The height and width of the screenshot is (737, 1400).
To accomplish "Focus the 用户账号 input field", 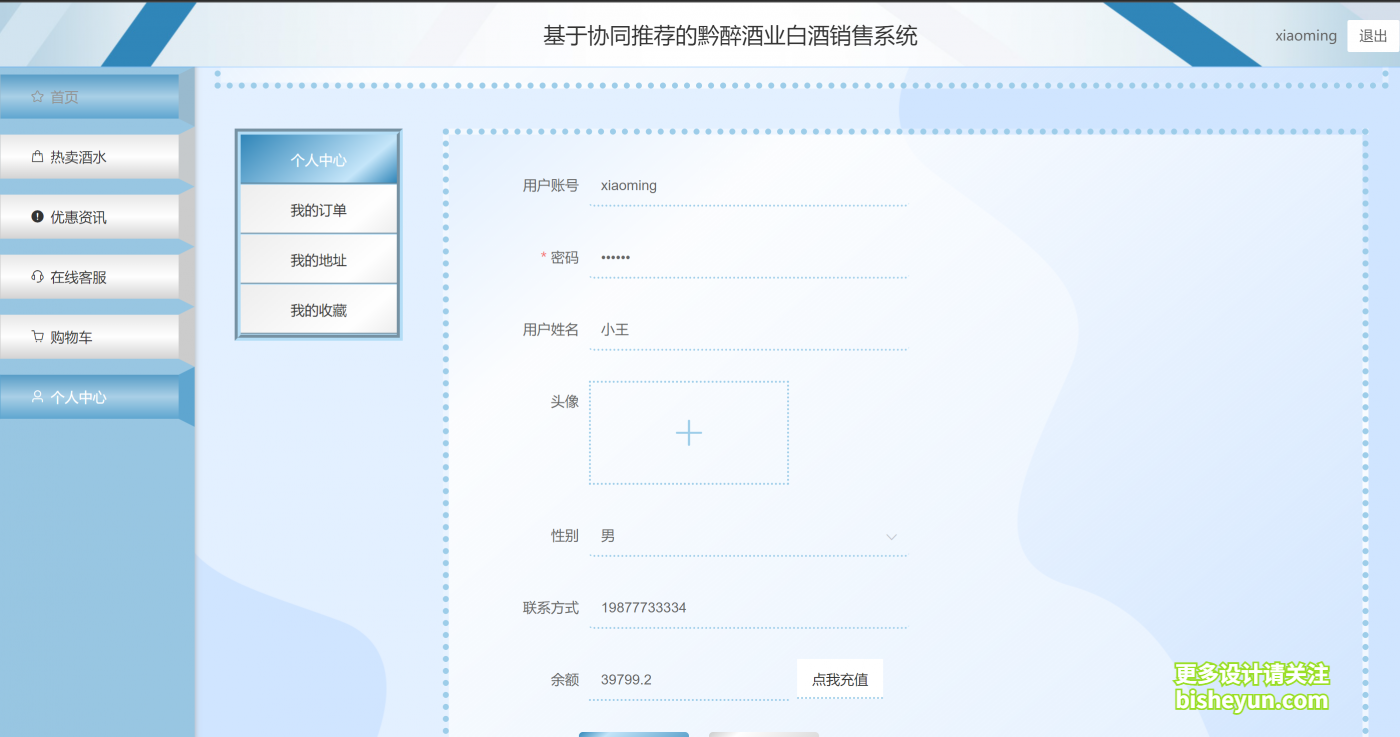I will click(748, 186).
